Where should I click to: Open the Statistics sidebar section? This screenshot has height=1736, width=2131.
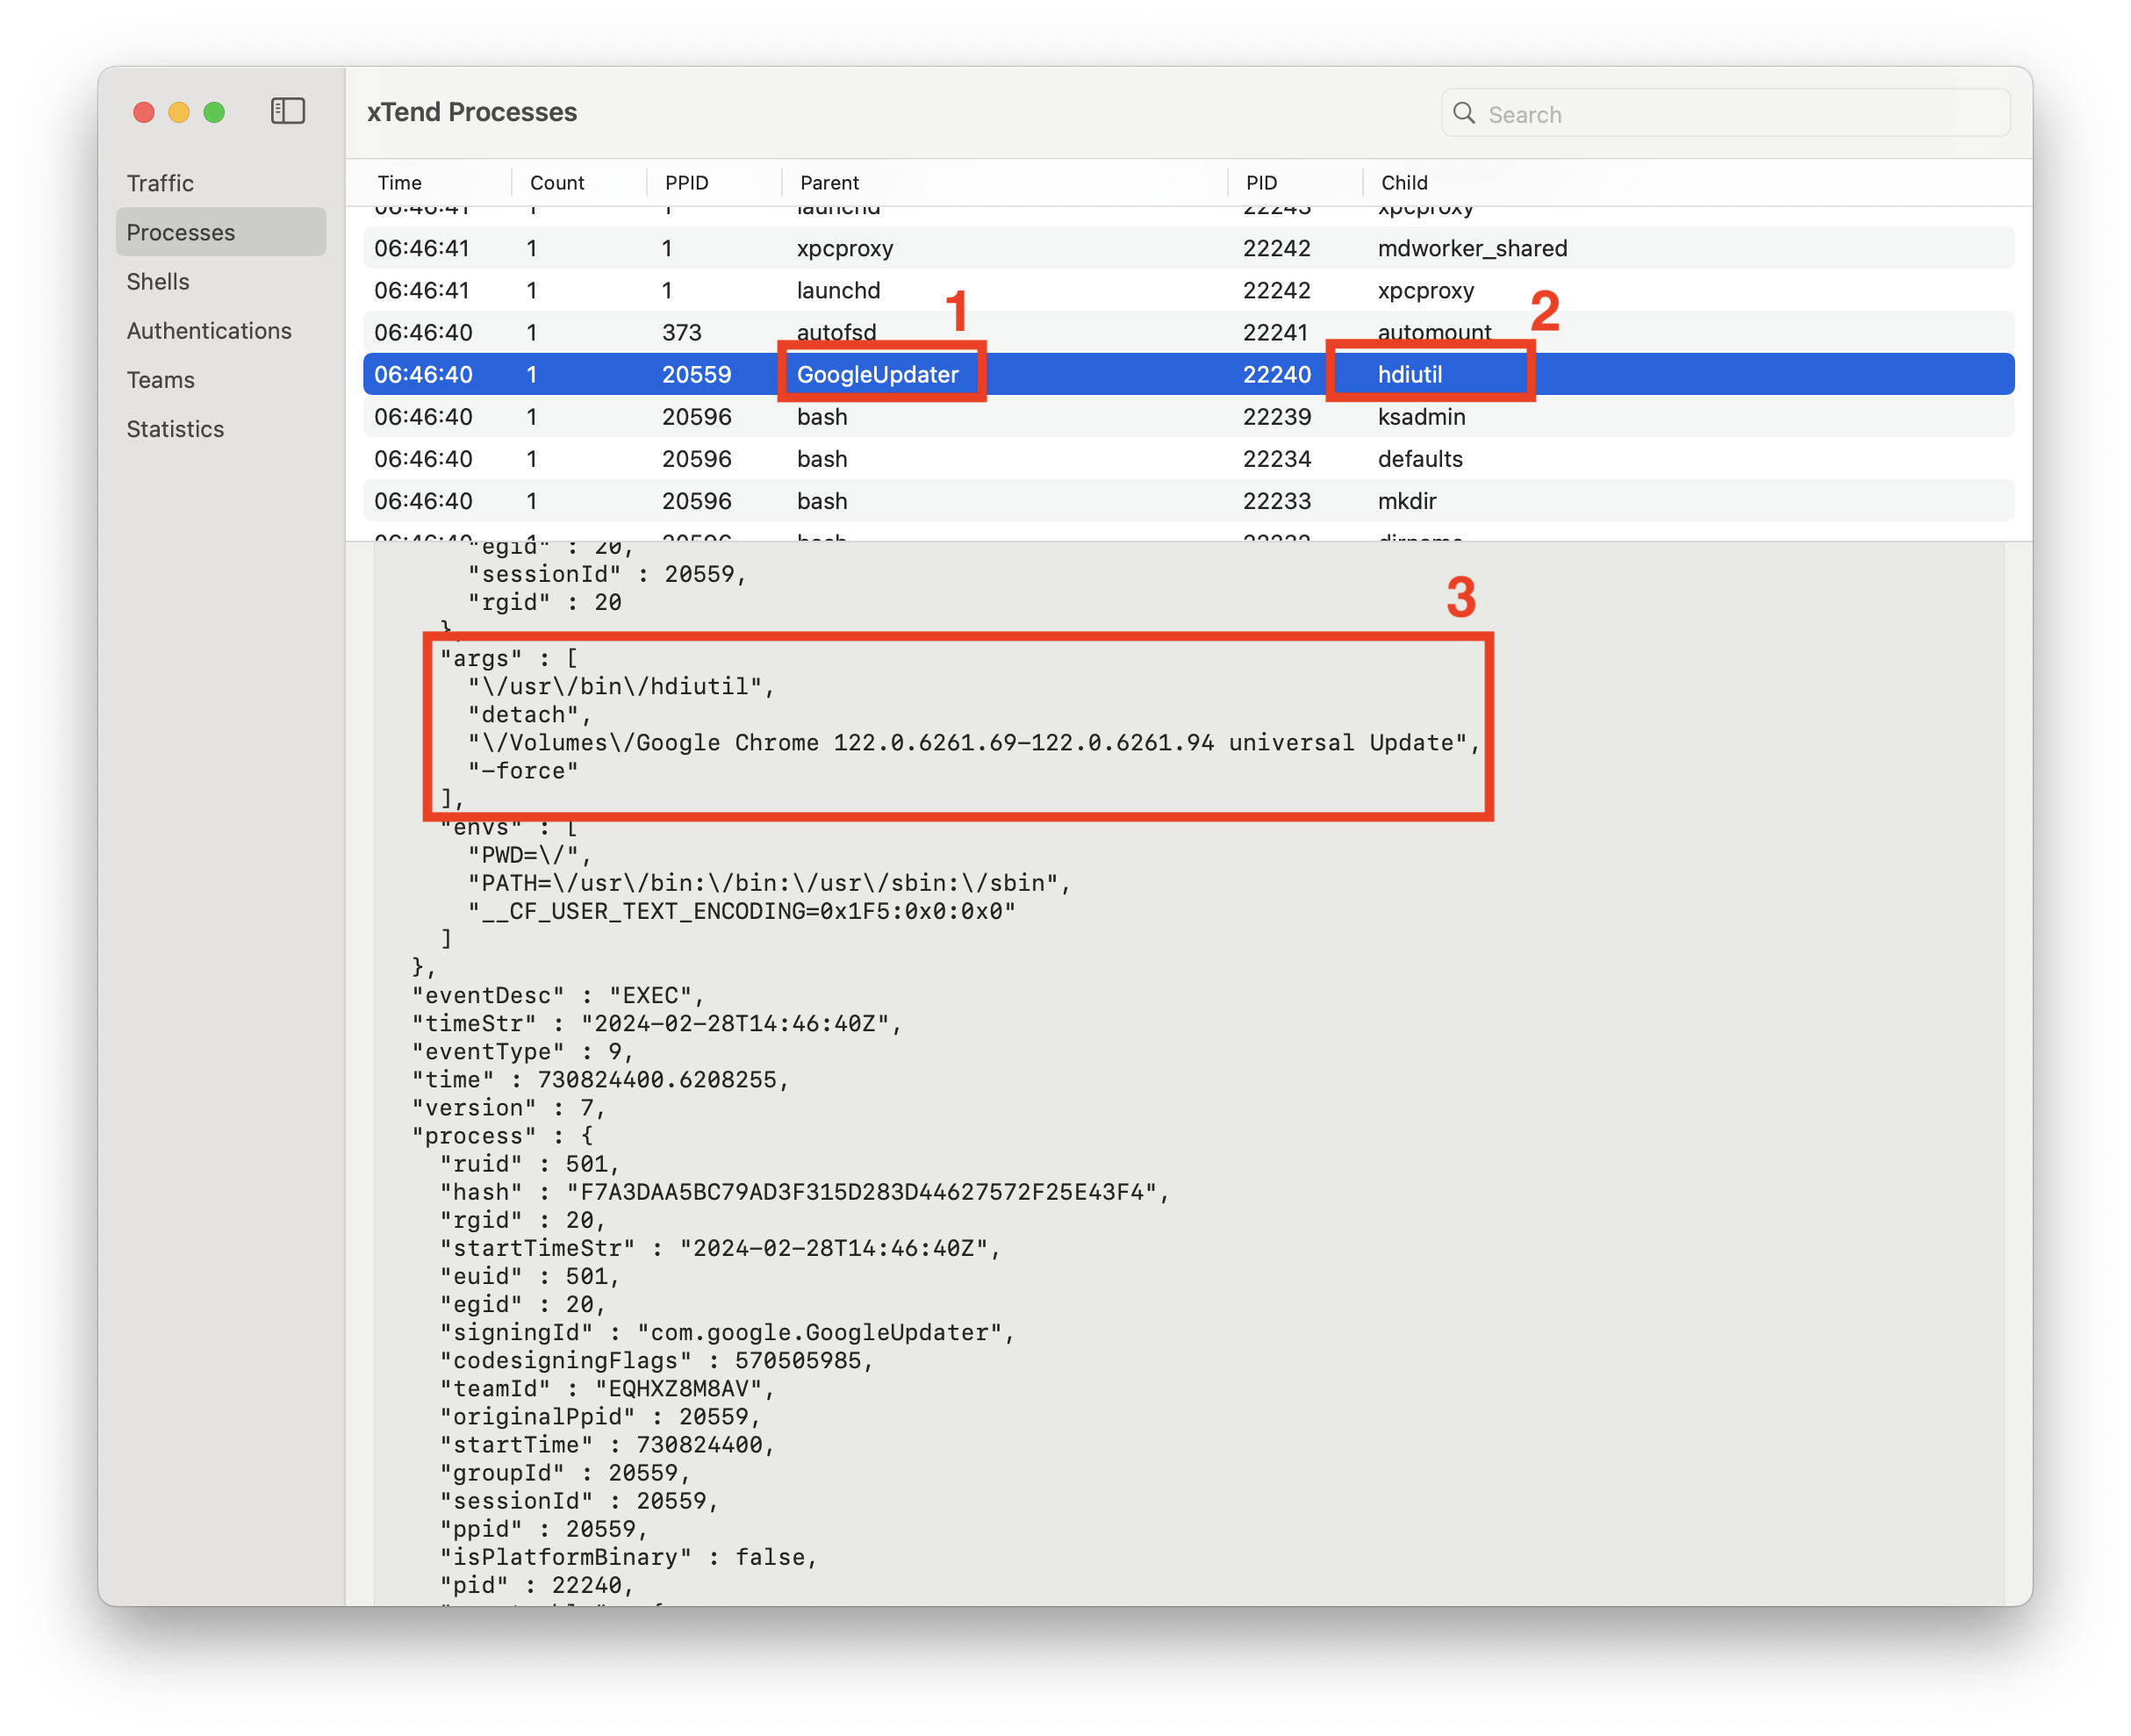(175, 429)
